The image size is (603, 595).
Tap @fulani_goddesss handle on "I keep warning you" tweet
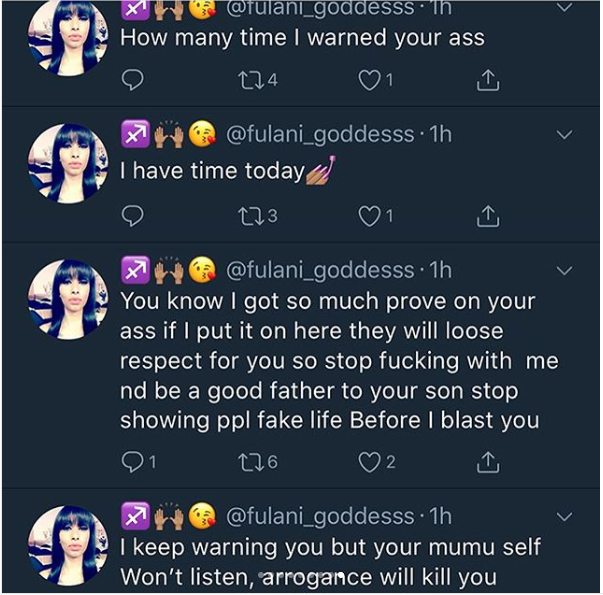coord(319,516)
